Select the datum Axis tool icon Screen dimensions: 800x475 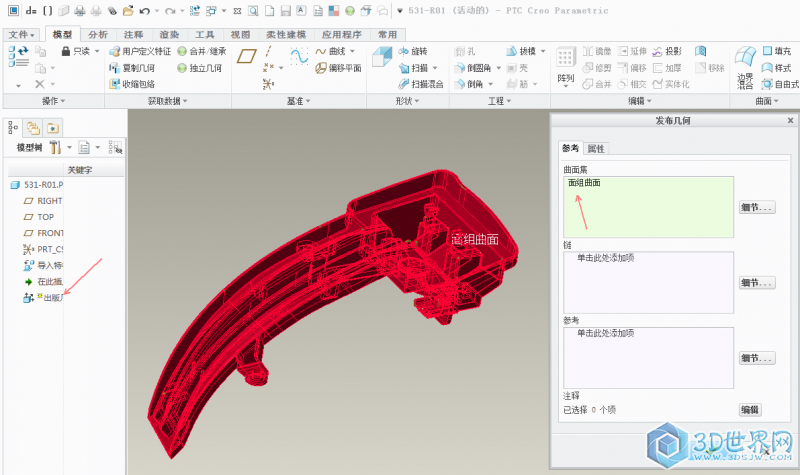pyautogui.click(x=268, y=52)
